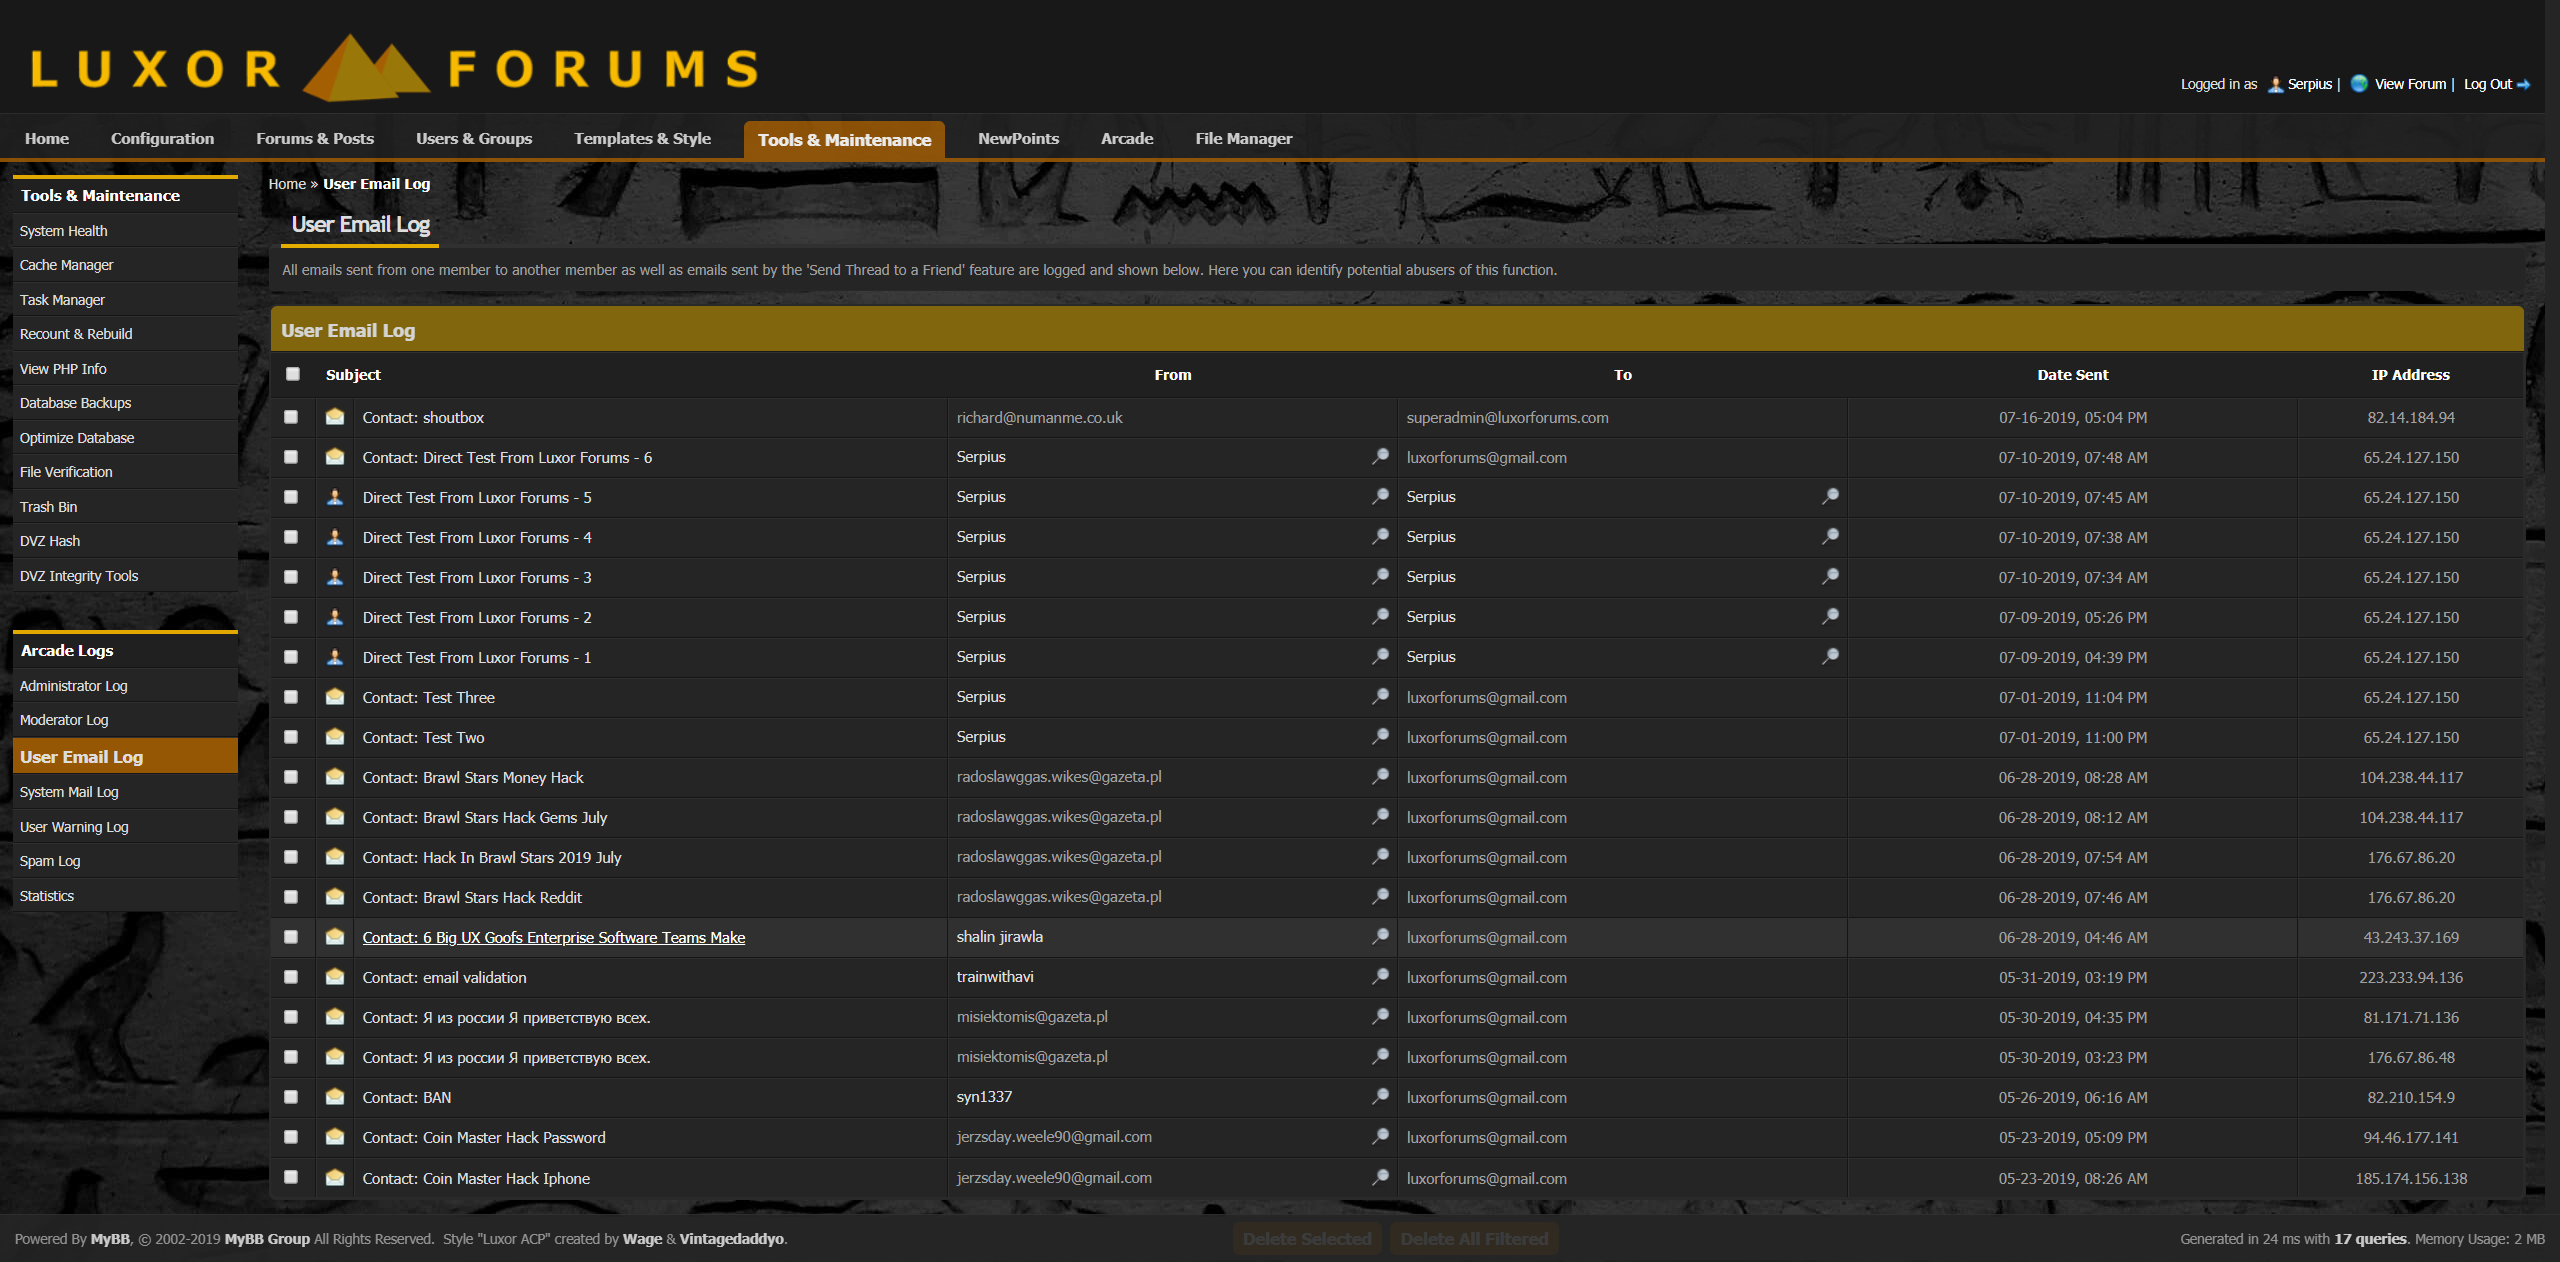Click envelope icon for Contact: shoutbox row

(x=335, y=417)
